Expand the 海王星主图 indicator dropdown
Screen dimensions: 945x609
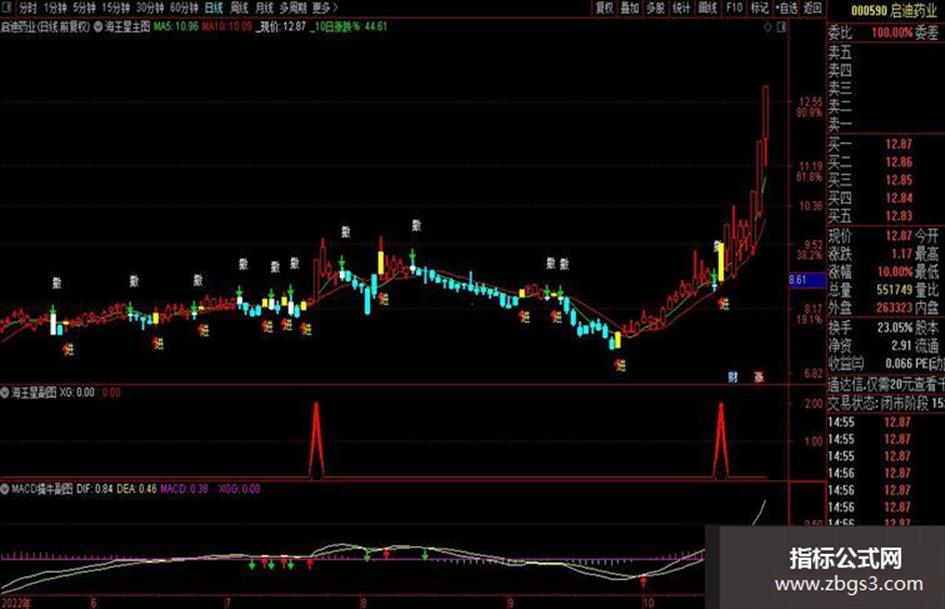tap(98, 27)
